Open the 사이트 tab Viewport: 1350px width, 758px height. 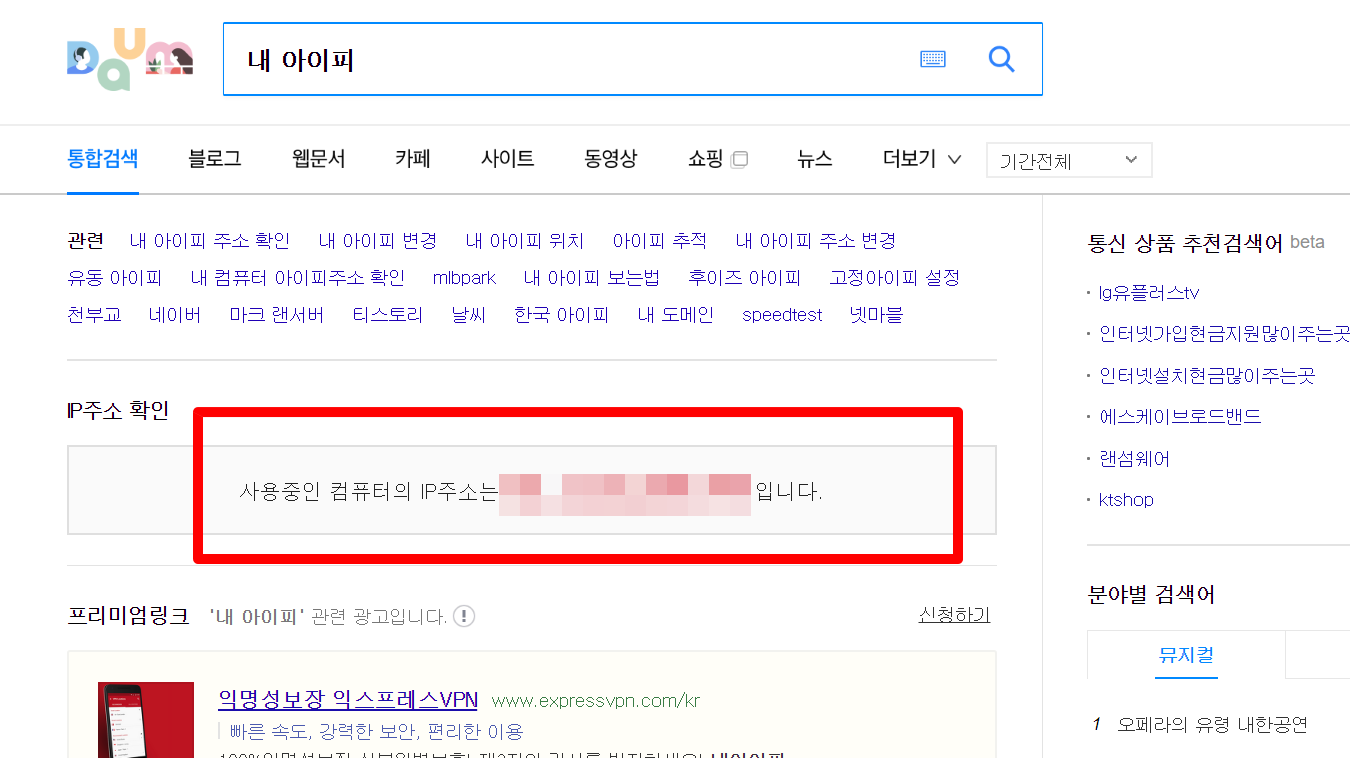click(507, 158)
